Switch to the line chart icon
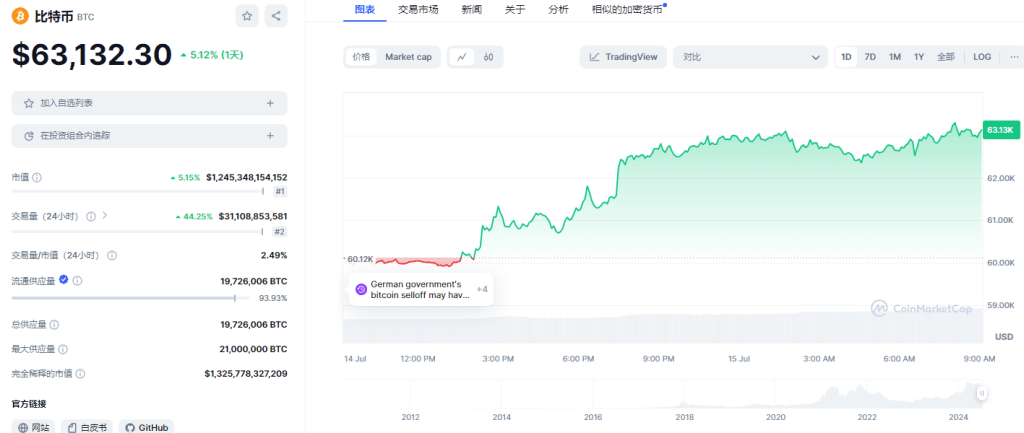The width and height of the screenshot is (1024, 433). (462, 57)
